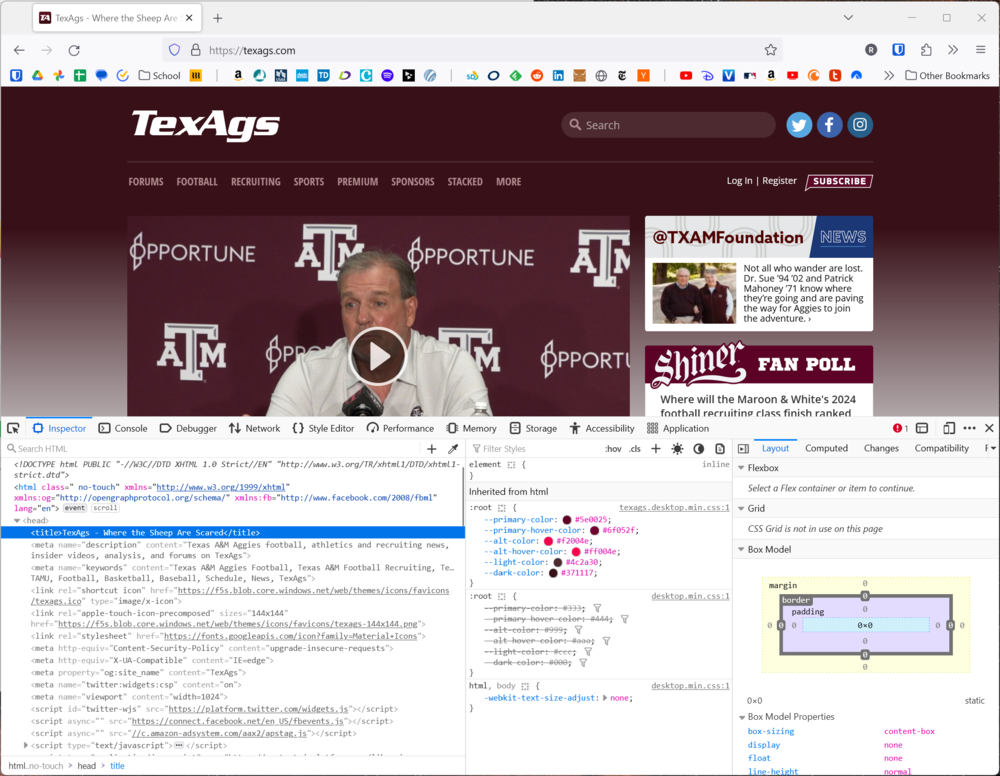
Task: Open Responsive Design Mode icon in DevTools
Action: 949,428
